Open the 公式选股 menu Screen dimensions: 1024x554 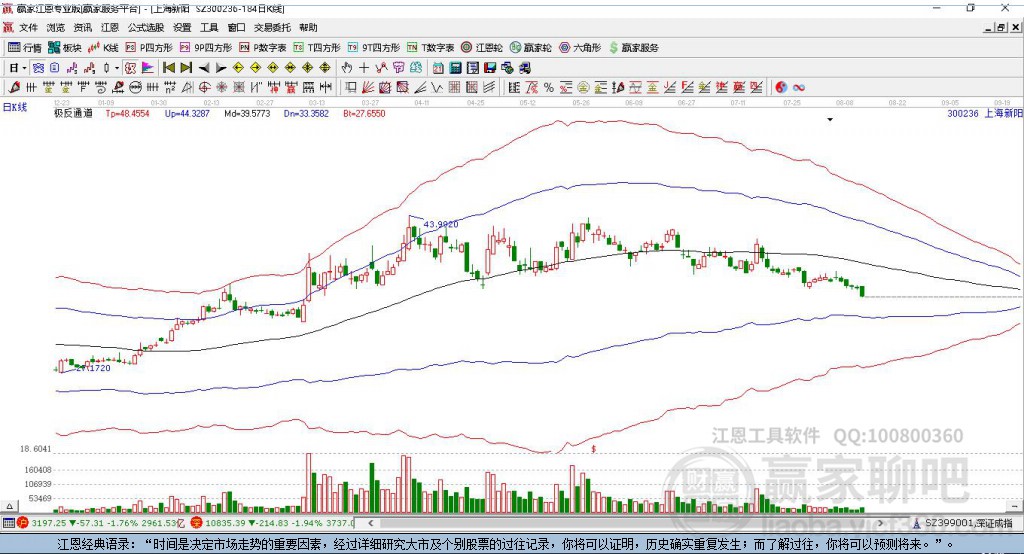(146, 27)
